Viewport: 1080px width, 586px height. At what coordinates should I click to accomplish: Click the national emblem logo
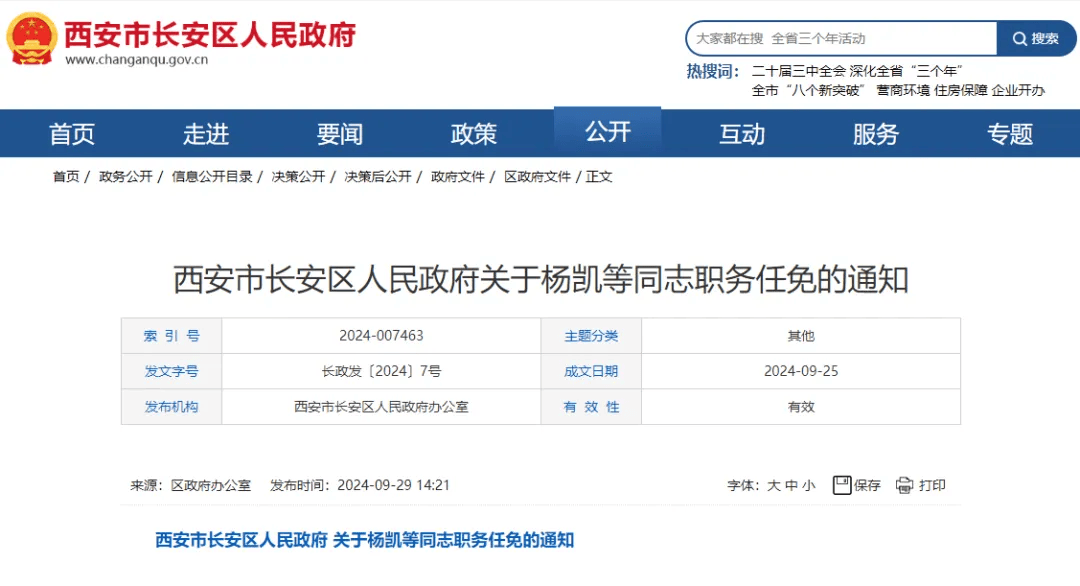coord(32,37)
